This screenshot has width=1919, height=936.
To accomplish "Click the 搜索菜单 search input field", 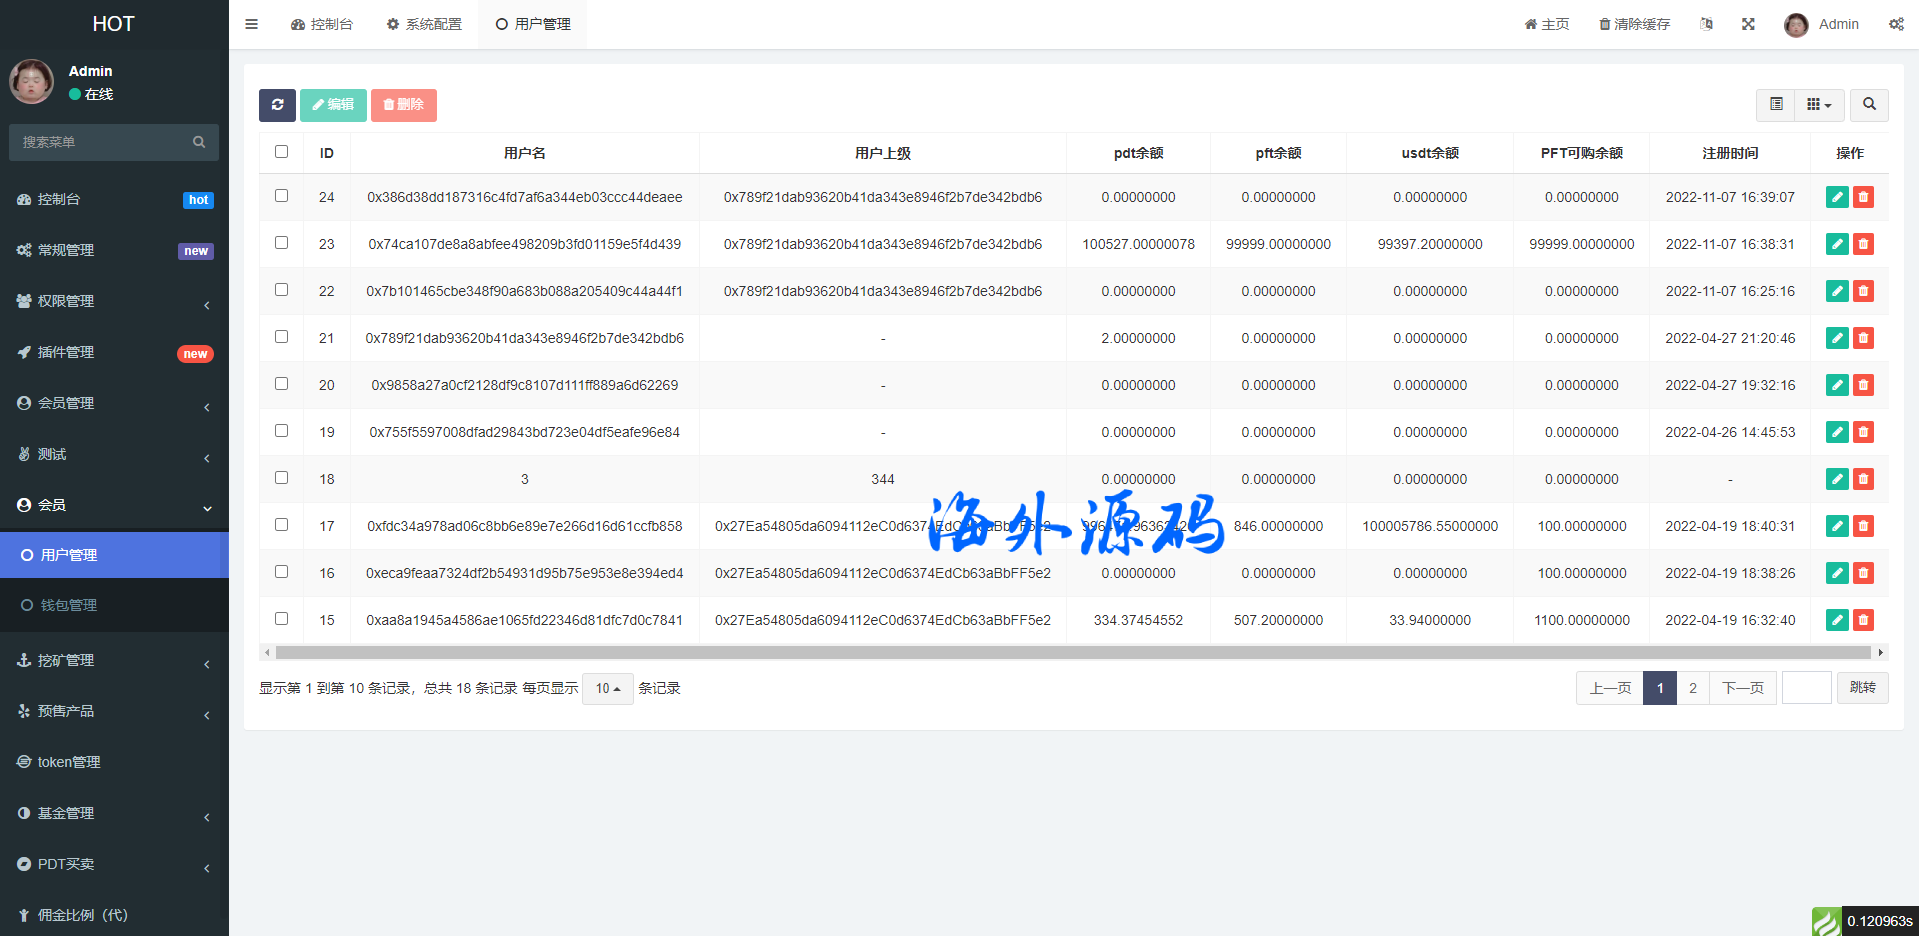I will (x=104, y=142).
